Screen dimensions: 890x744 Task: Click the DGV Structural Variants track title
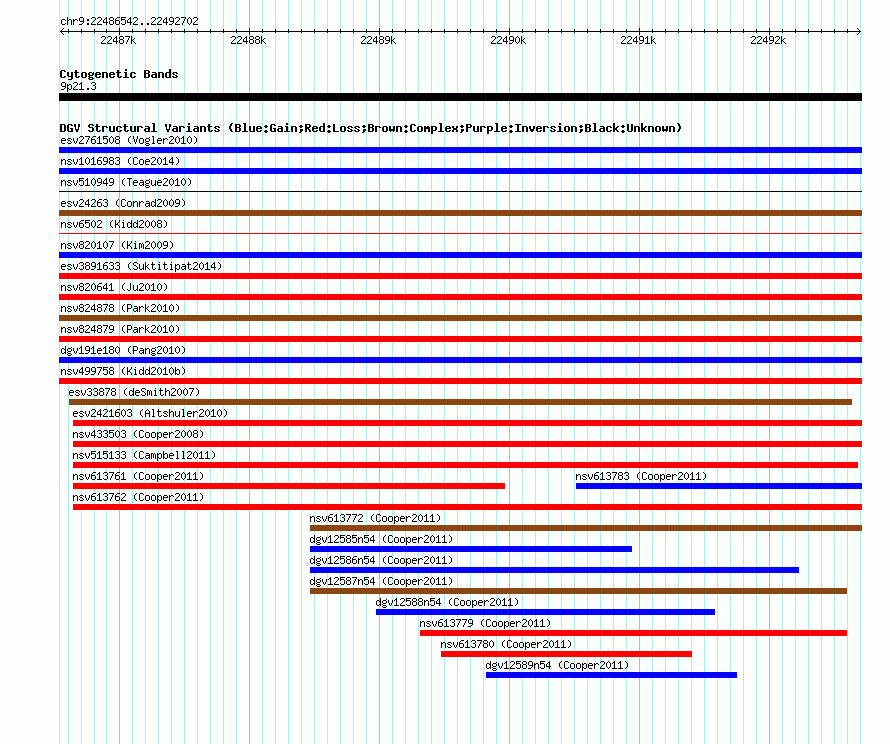(371, 128)
